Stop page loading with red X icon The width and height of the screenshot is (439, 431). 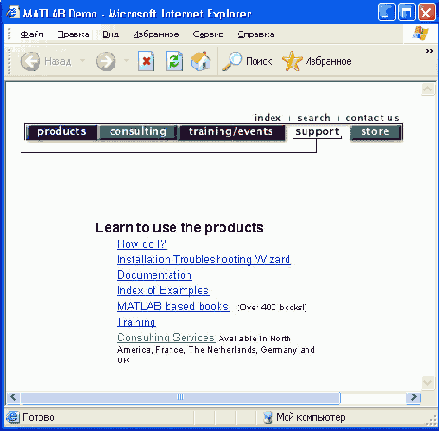(x=146, y=61)
